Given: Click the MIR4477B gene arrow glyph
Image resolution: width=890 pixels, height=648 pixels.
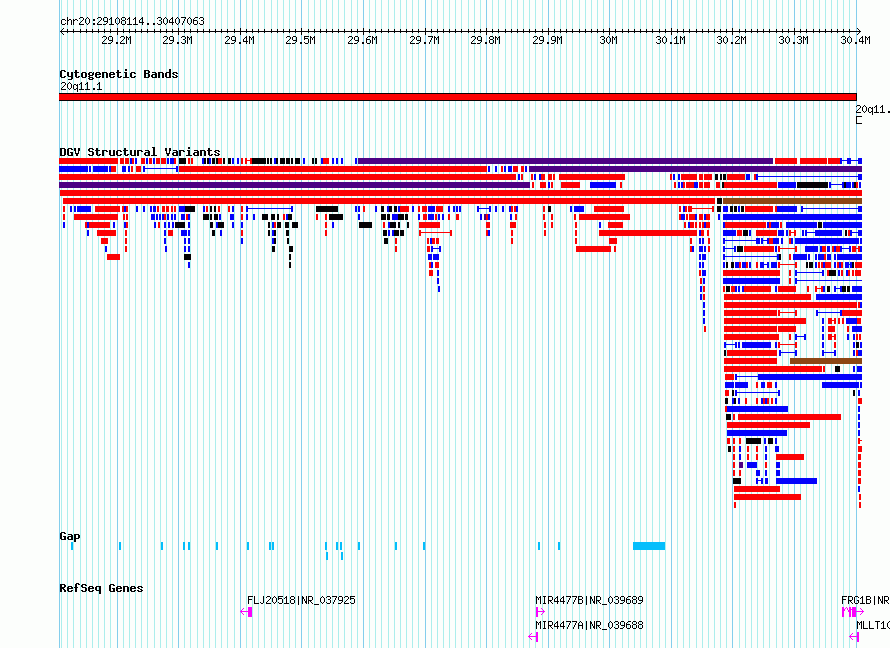Looking at the screenshot, I should pyautogui.click(x=540, y=612).
